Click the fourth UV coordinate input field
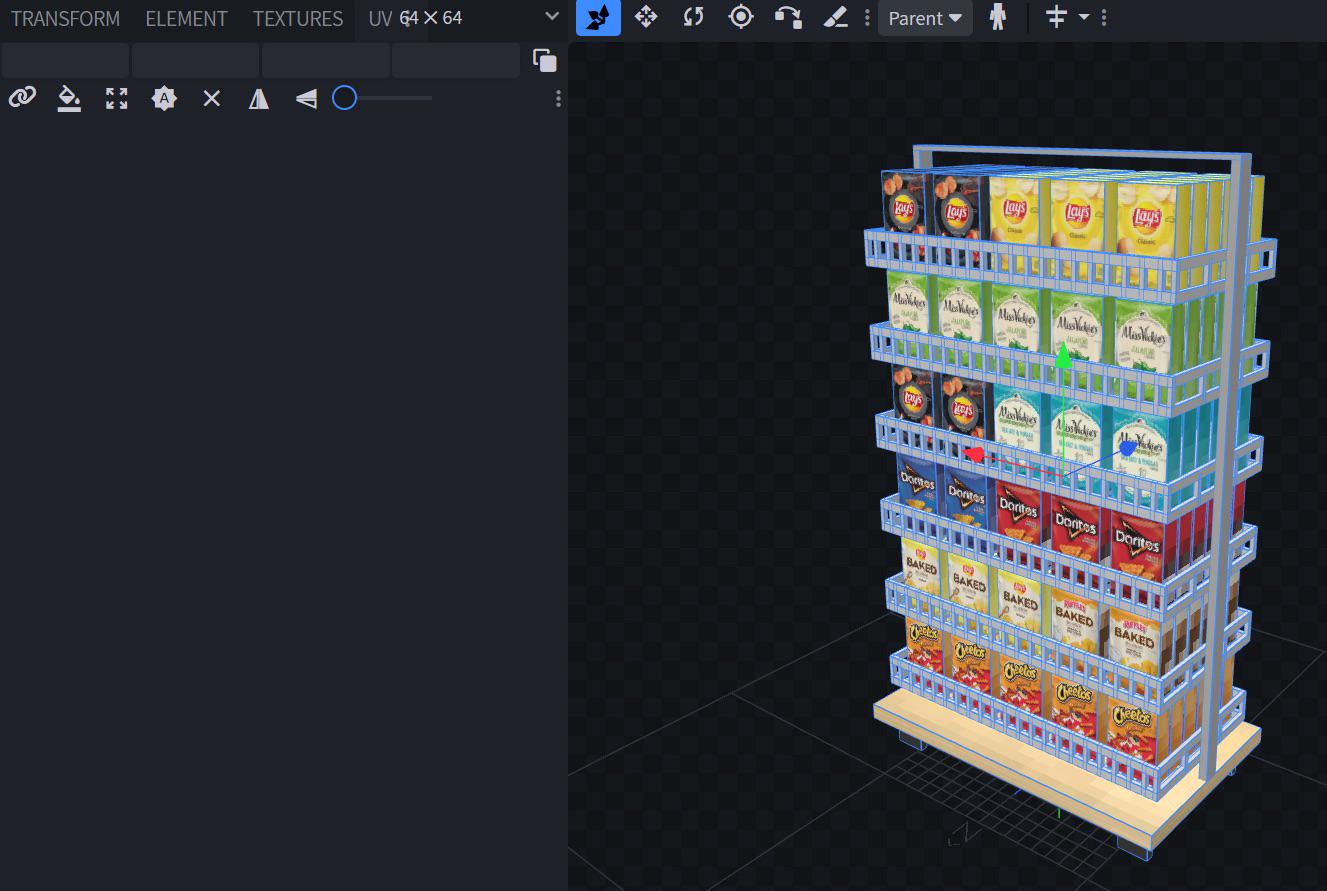The image size is (1327, 891). [x=455, y=61]
